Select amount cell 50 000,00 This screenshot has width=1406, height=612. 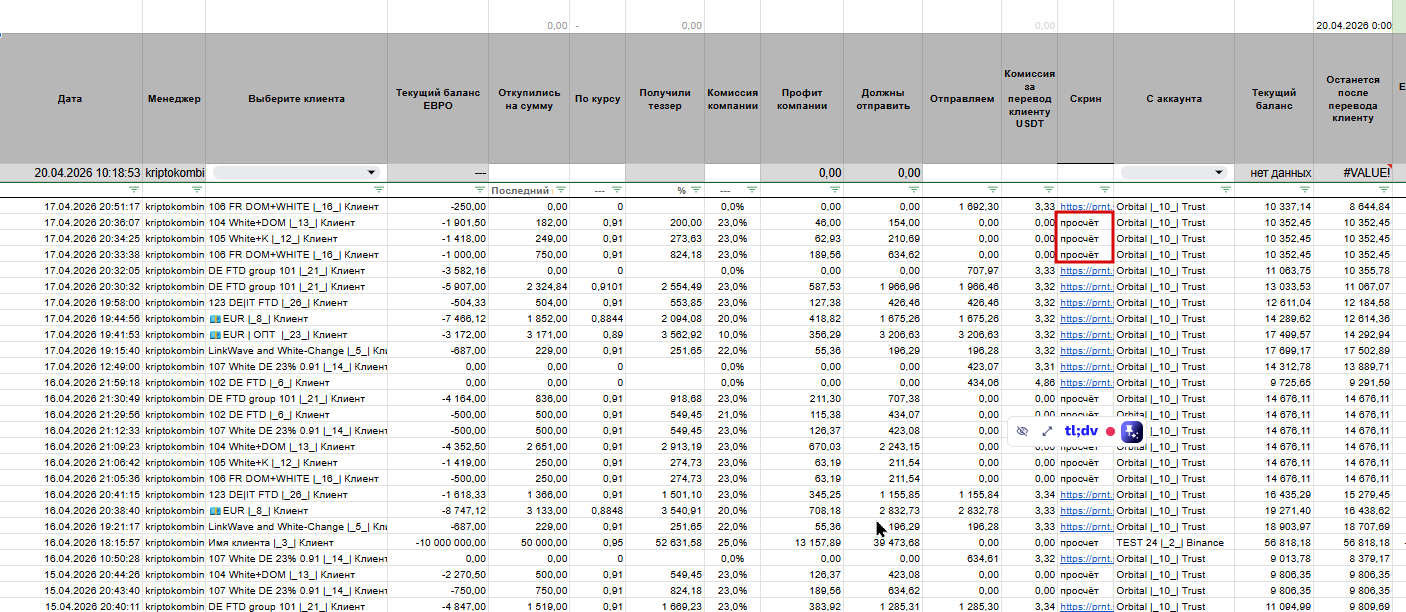pos(530,542)
